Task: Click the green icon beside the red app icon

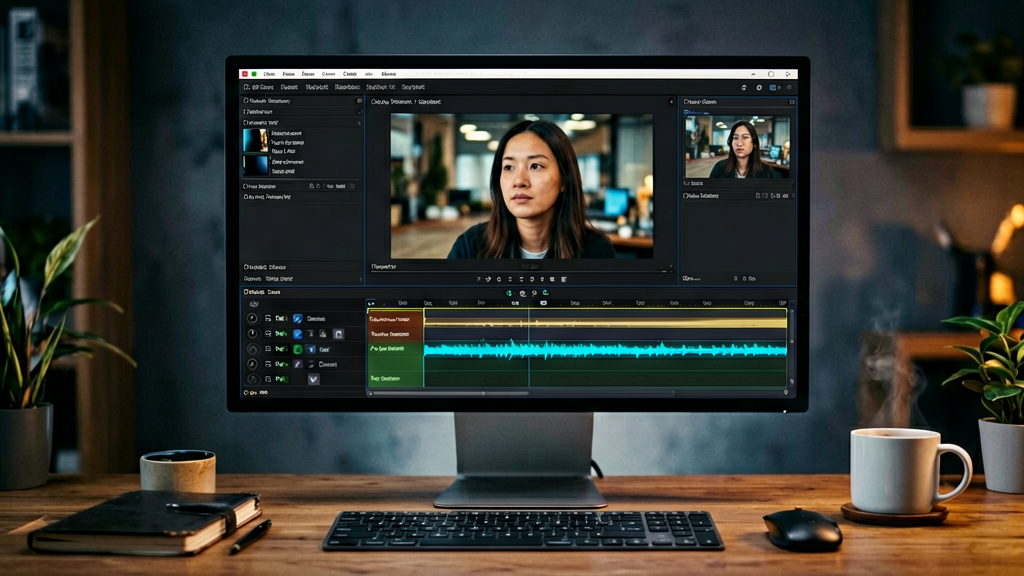Action: click(254, 74)
